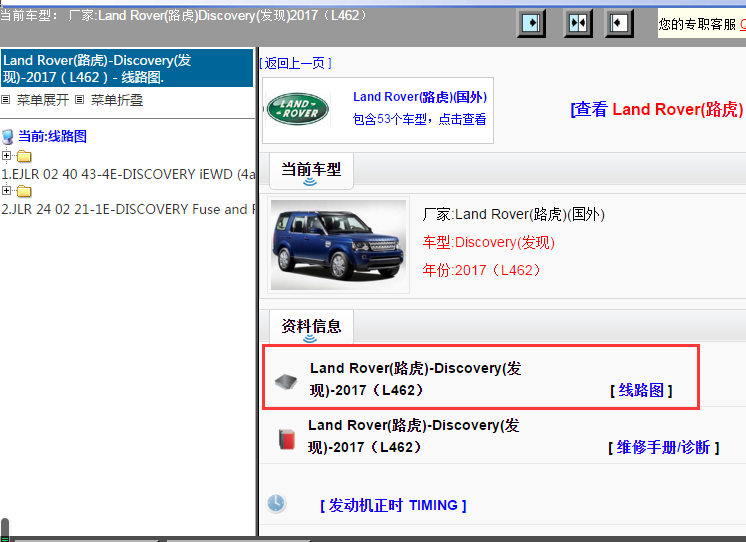Click the Land Rover Discovery title in the 线路图 row
Viewport: 746px width, 542px height.
tap(415, 379)
